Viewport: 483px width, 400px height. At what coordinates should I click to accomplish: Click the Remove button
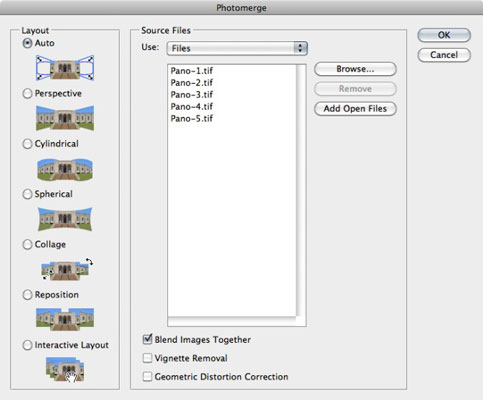pyautogui.click(x=355, y=89)
